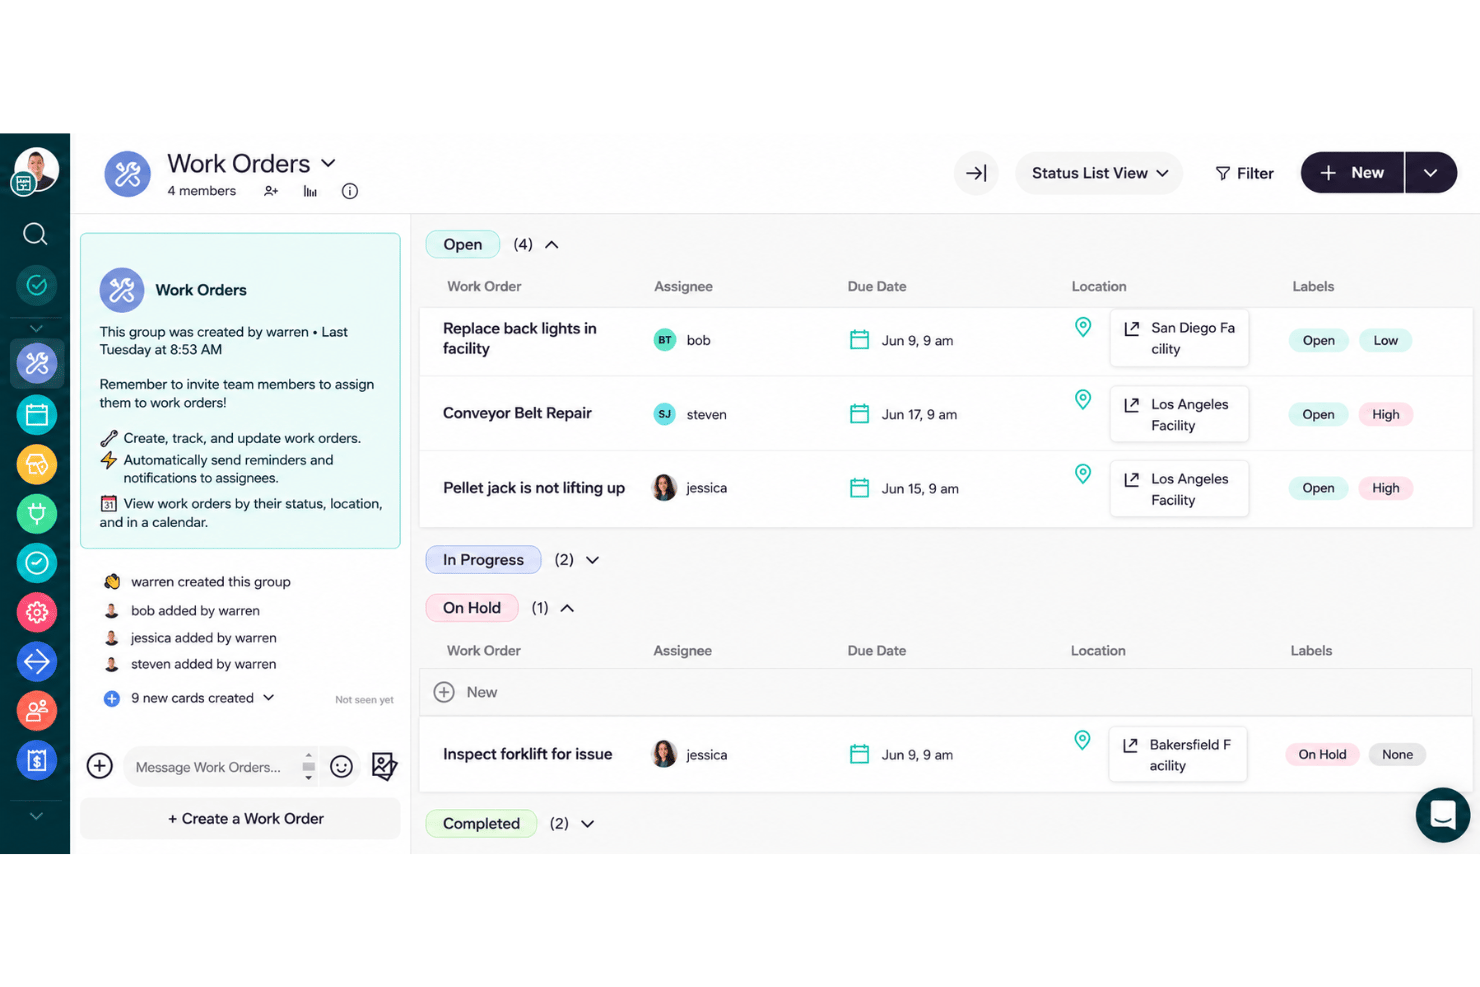The image size is (1480, 987).
Task: Open the search icon in sidebar
Action: click(x=35, y=234)
